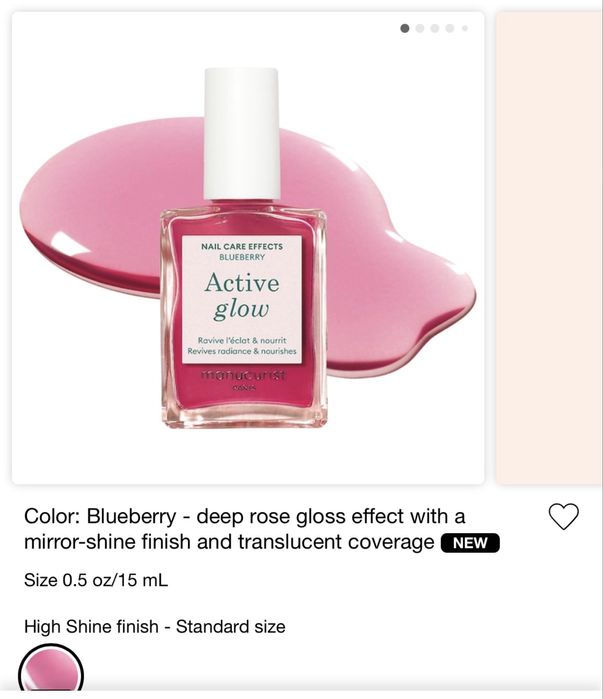Screen dimensions: 603x699
Task: Click the High Shine finish label
Action: tap(154, 627)
